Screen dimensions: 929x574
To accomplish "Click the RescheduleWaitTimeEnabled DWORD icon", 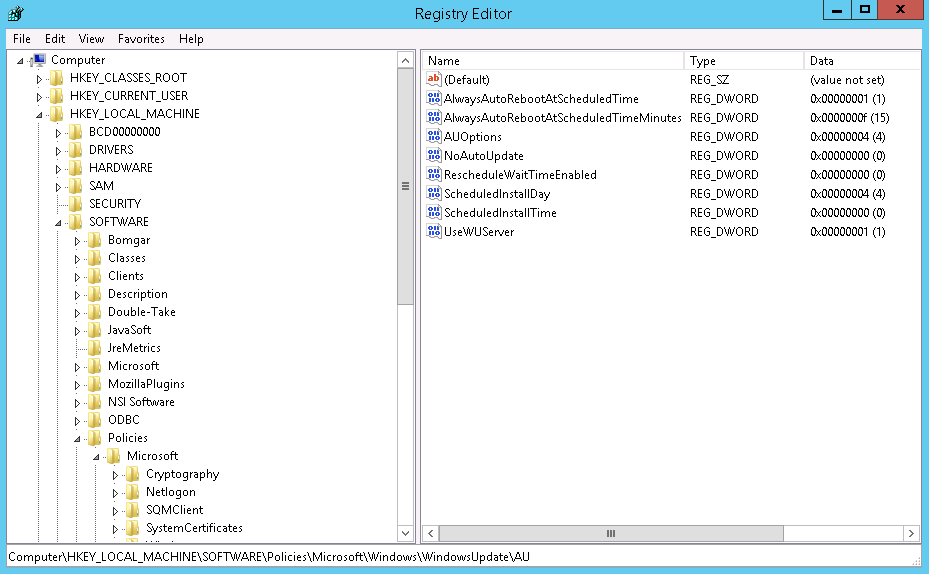I will [434, 174].
